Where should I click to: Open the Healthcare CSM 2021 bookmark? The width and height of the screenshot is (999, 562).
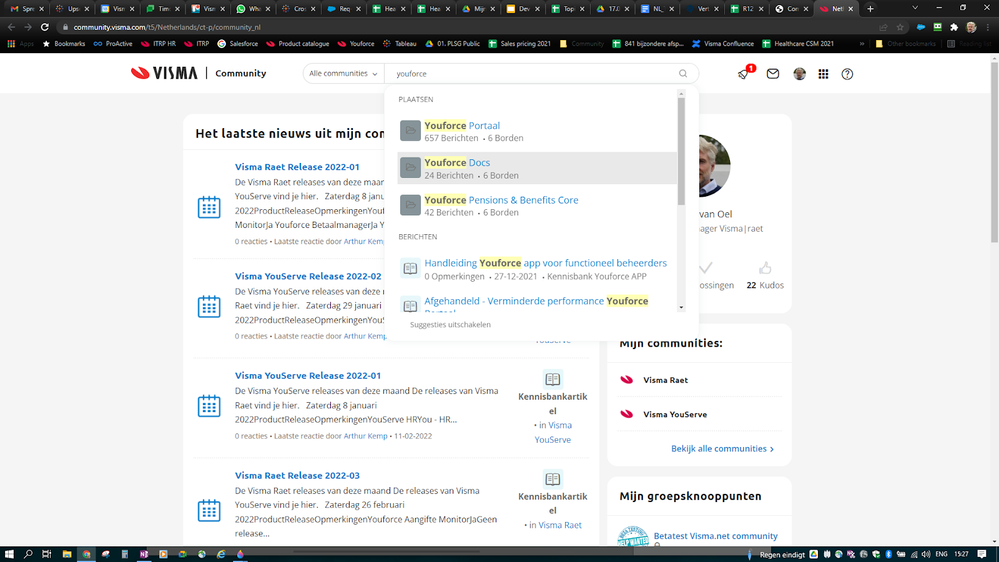tap(798, 44)
